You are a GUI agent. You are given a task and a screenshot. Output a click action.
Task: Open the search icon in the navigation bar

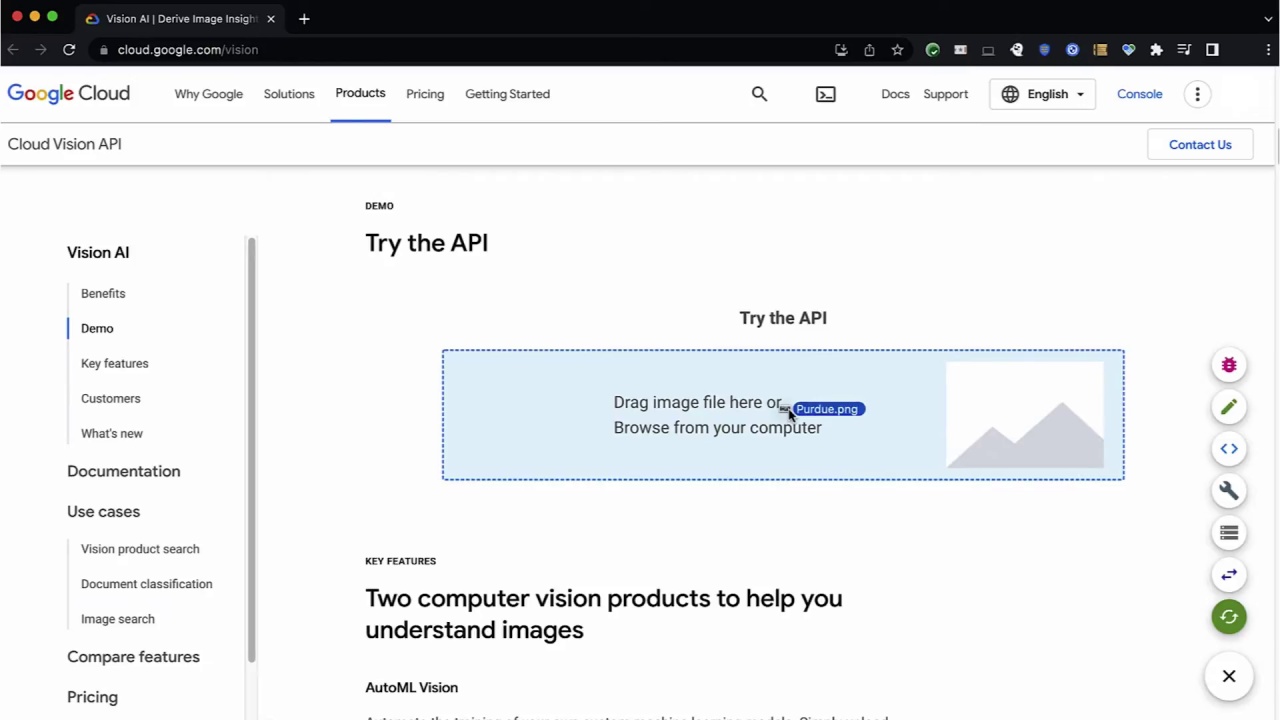(759, 93)
